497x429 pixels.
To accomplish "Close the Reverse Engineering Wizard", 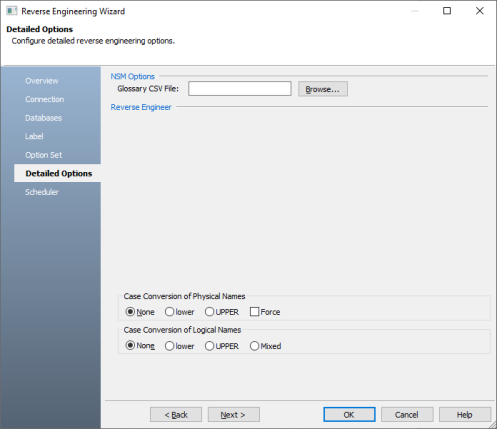I will click(x=479, y=11).
